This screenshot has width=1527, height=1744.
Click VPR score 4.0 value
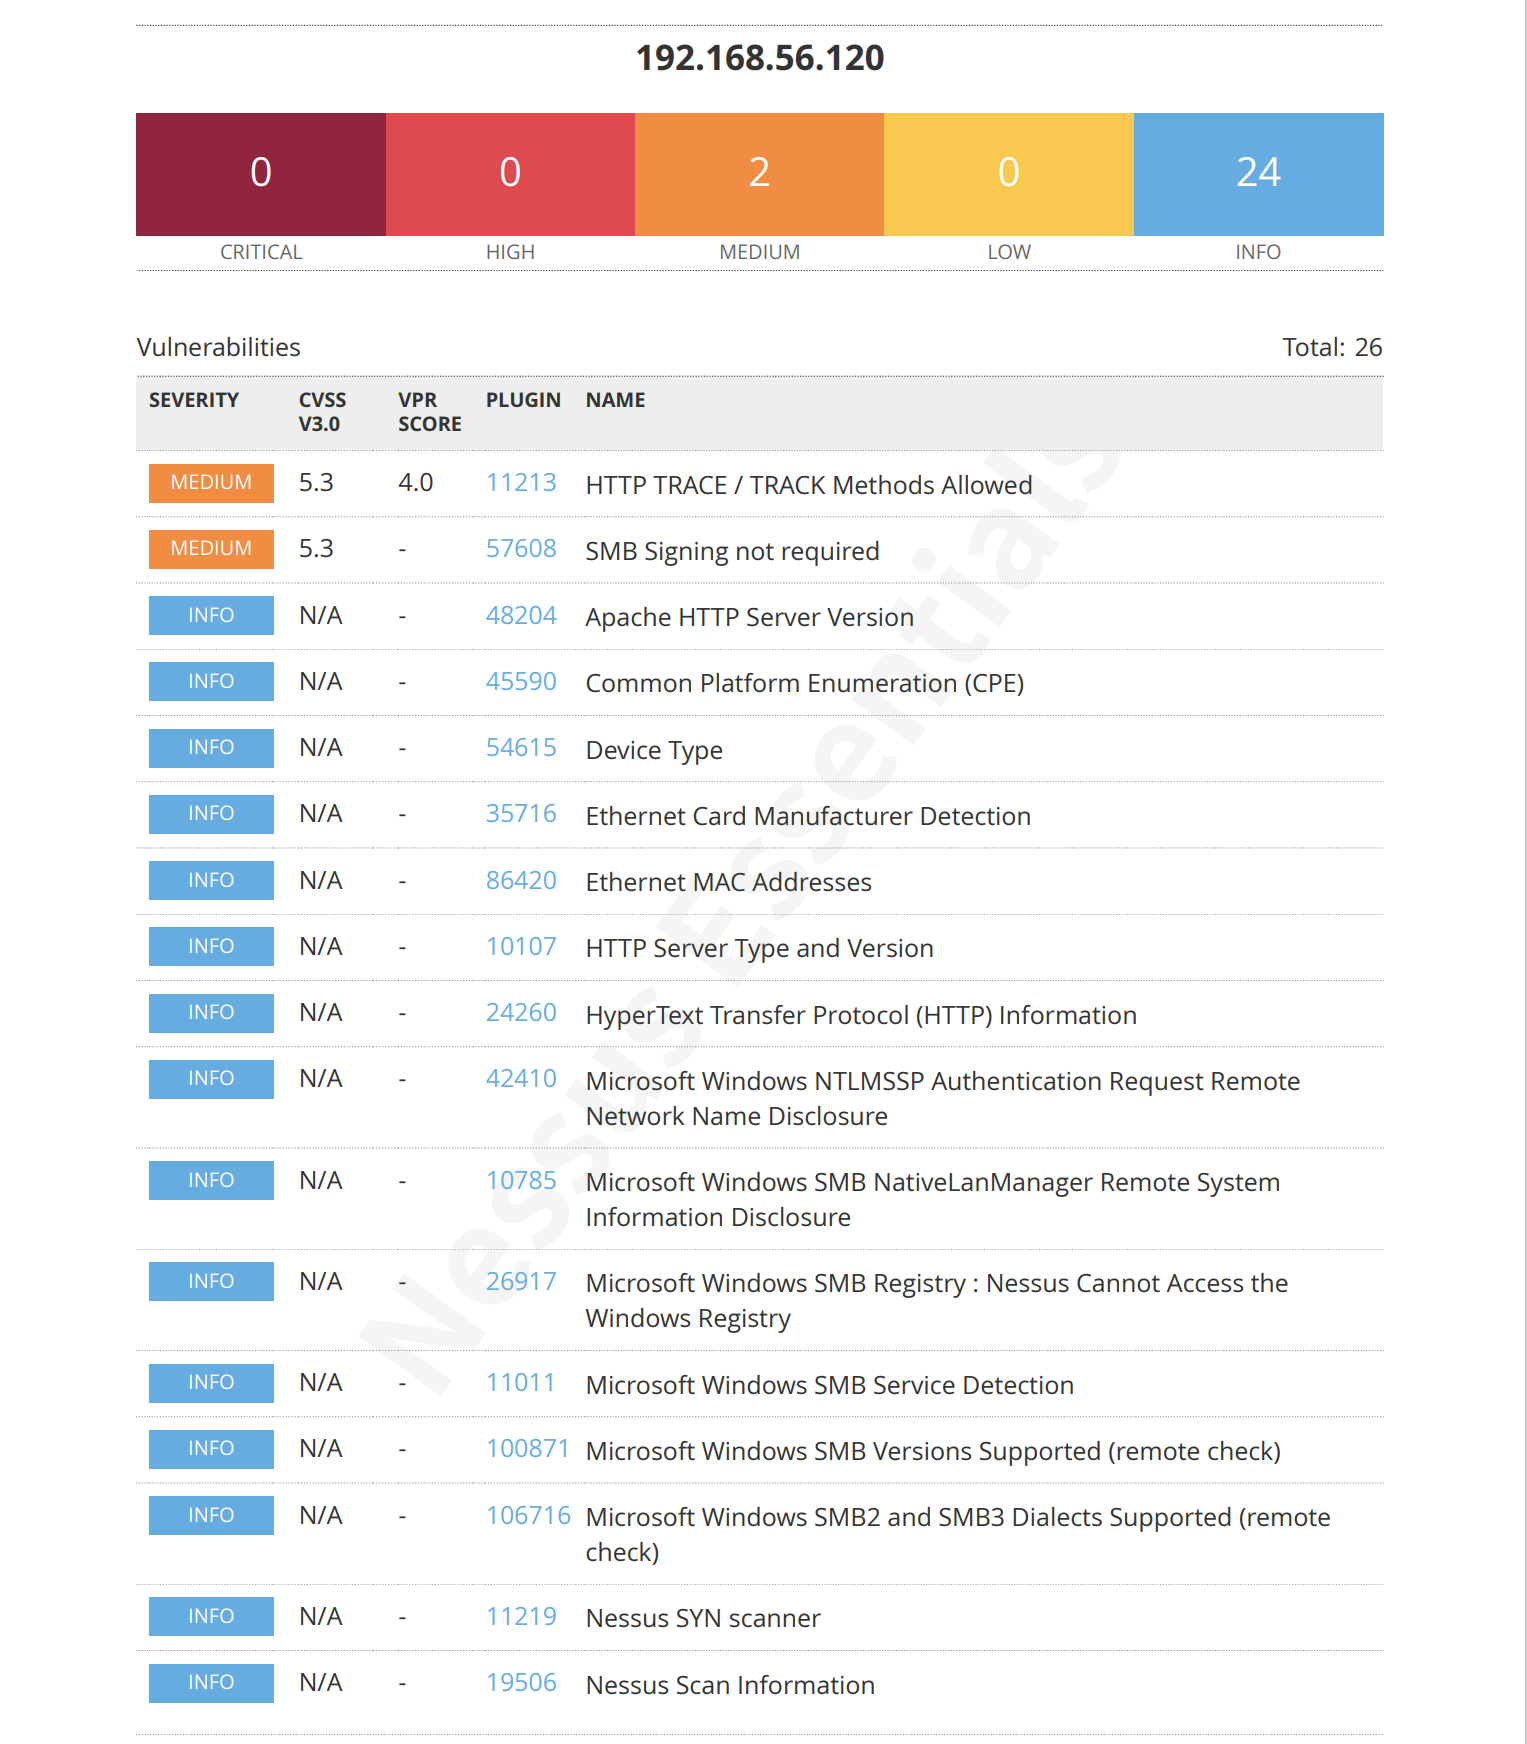point(416,483)
